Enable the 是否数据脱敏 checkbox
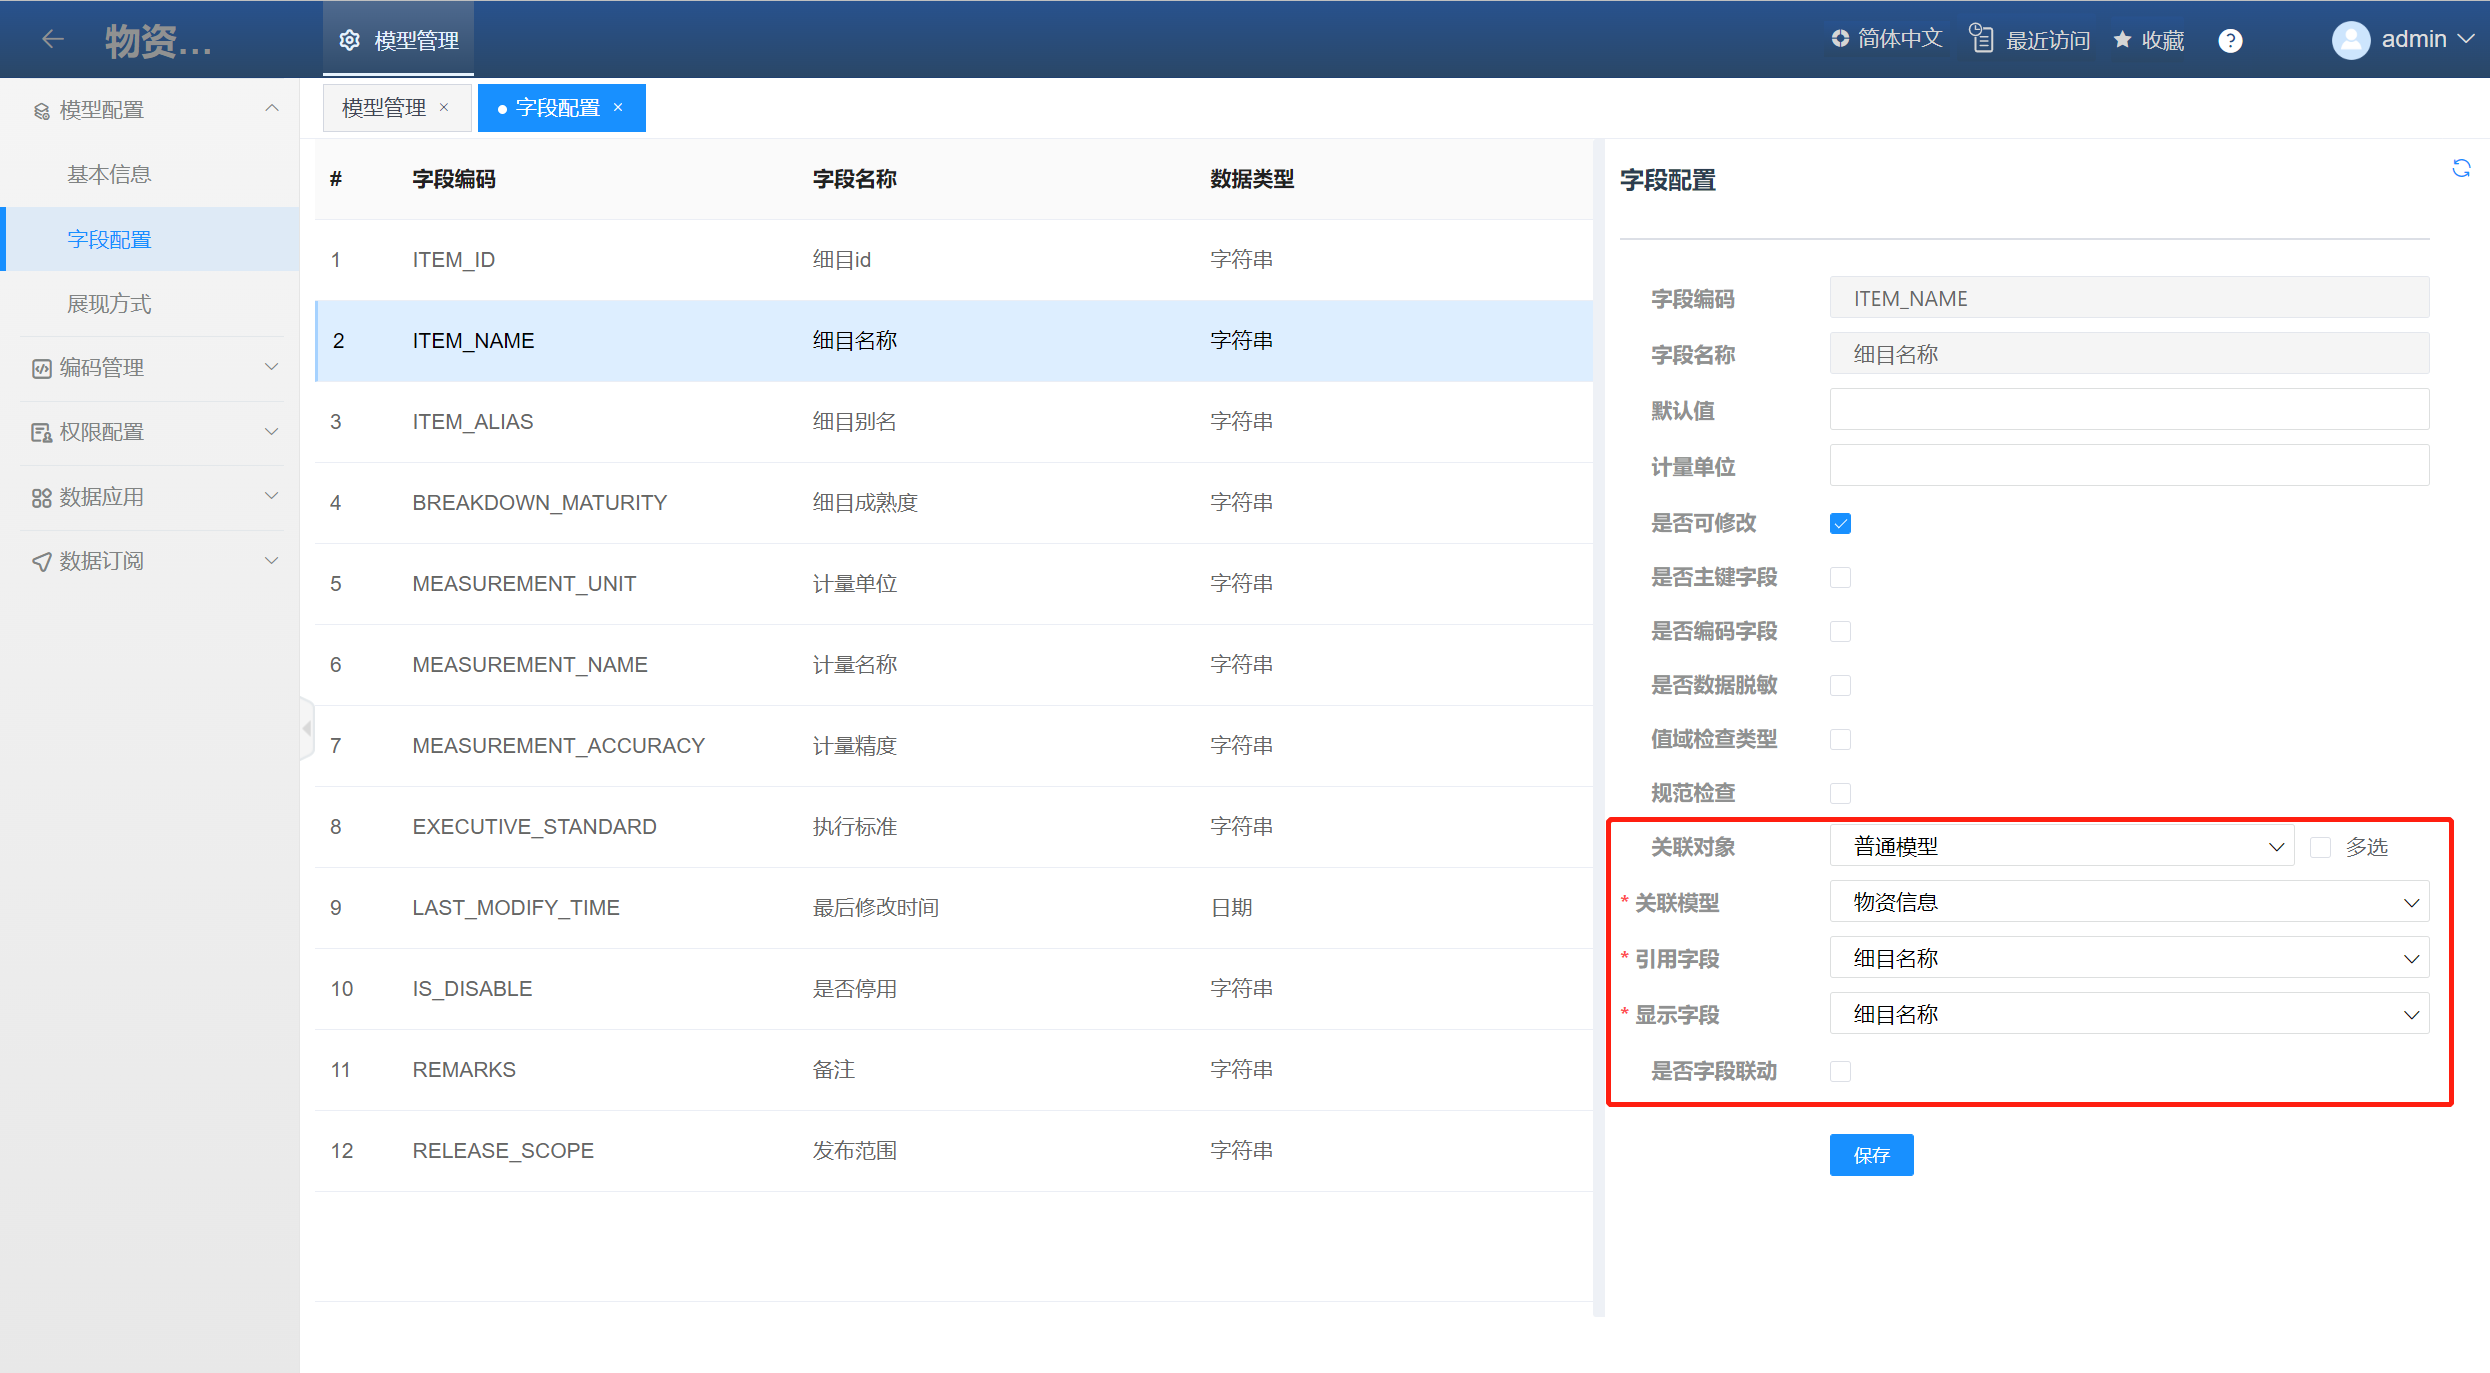 coord(1840,685)
